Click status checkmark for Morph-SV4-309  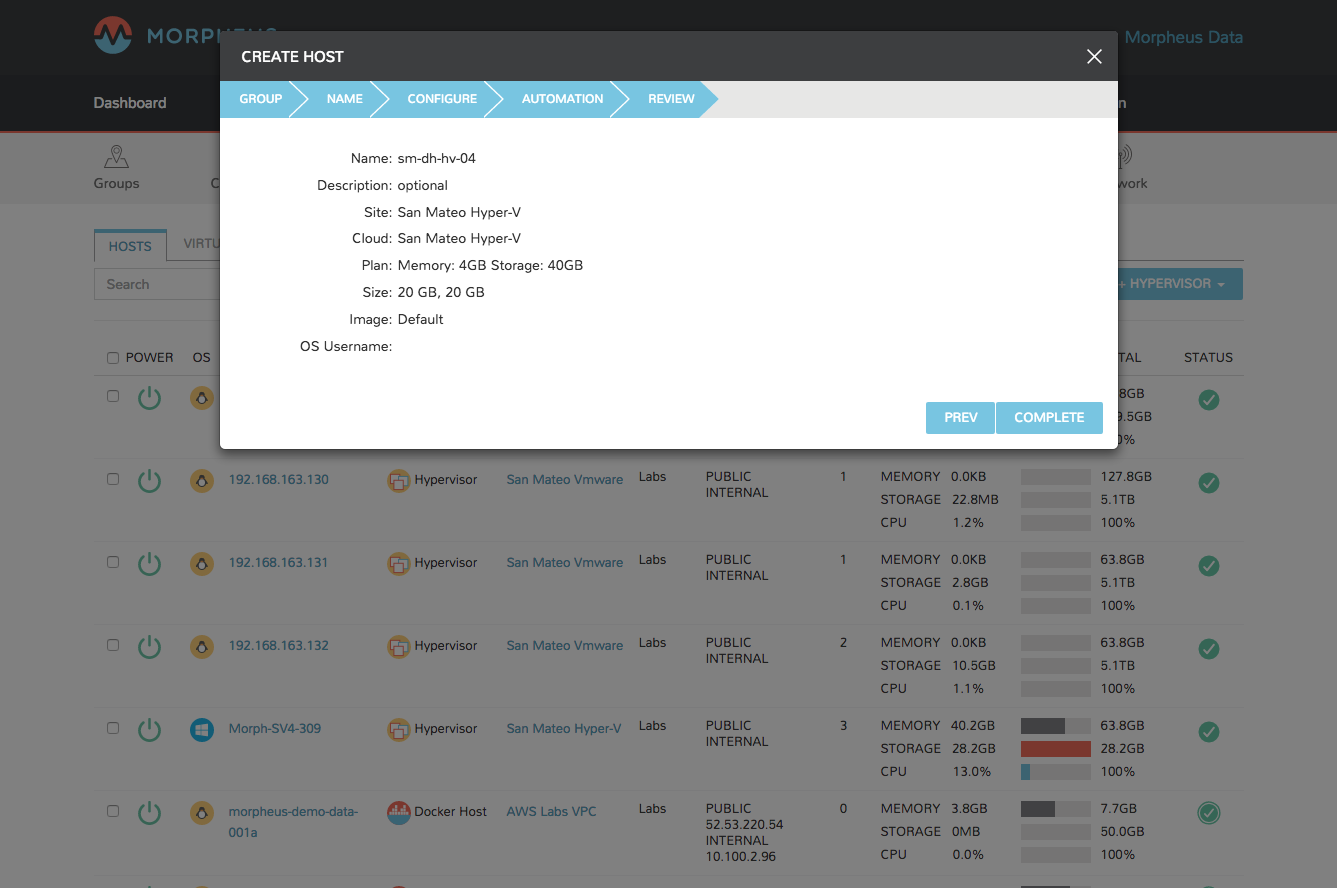(1209, 732)
